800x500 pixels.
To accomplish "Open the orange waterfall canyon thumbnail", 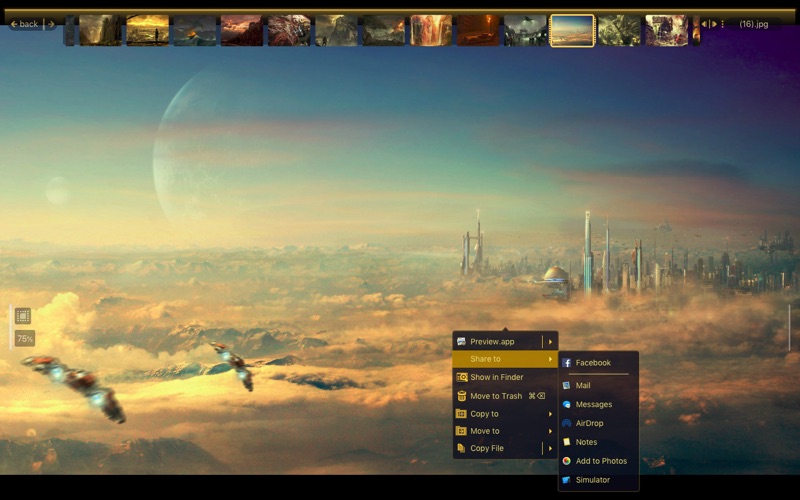I will point(431,31).
